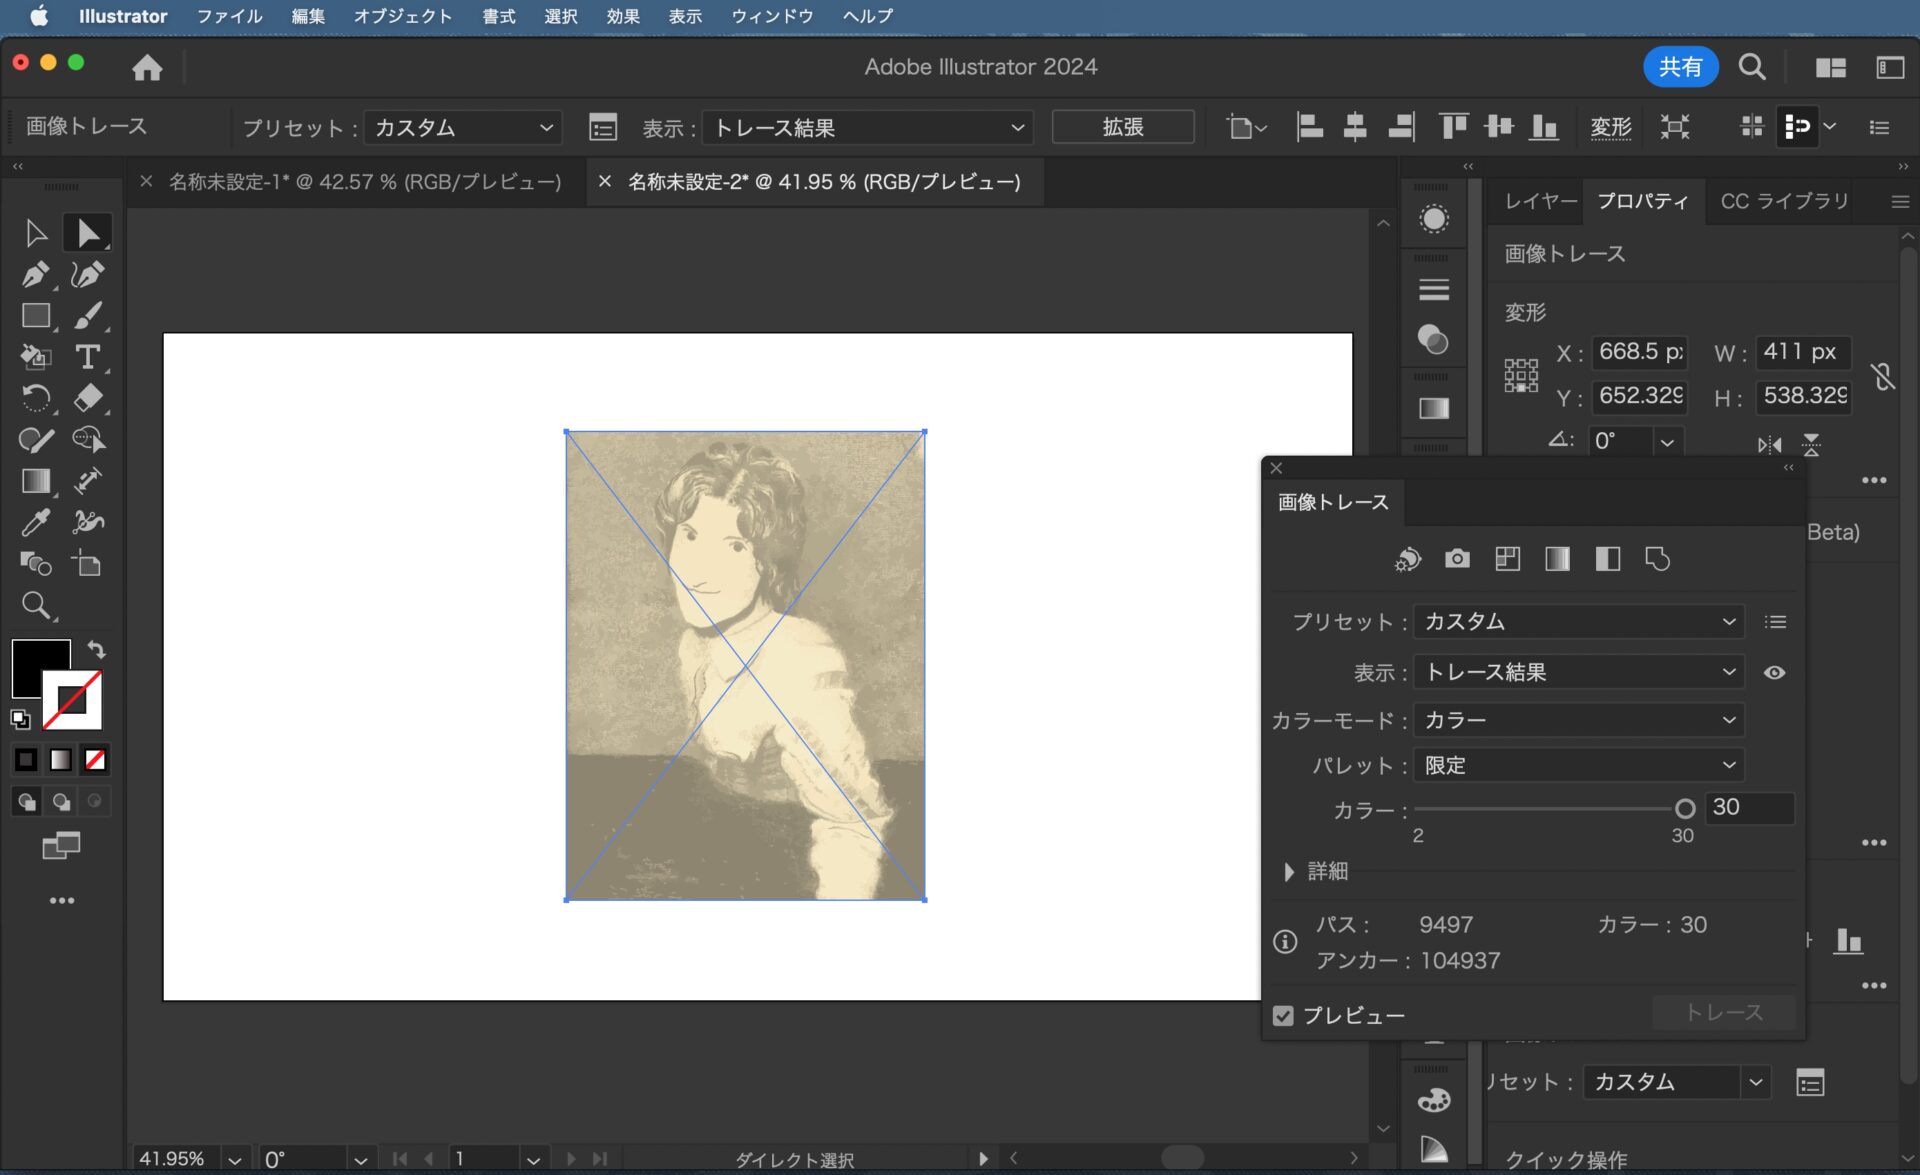Toggle constrain width and height proportions
This screenshot has width=1920, height=1175.
[x=1884, y=376]
